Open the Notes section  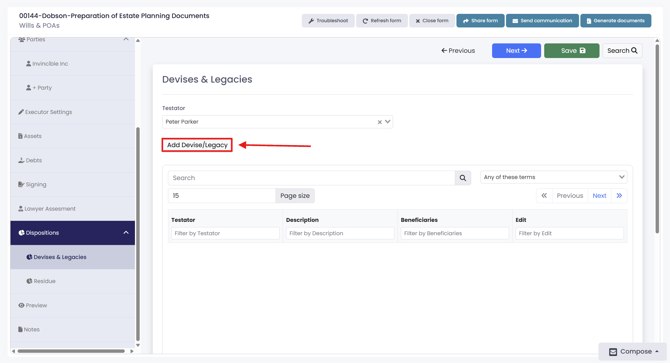pos(73,329)
